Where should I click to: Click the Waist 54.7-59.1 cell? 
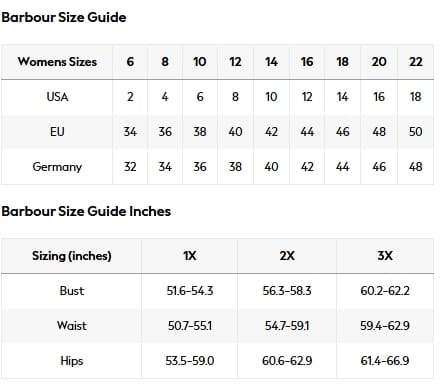coord(287,326)
